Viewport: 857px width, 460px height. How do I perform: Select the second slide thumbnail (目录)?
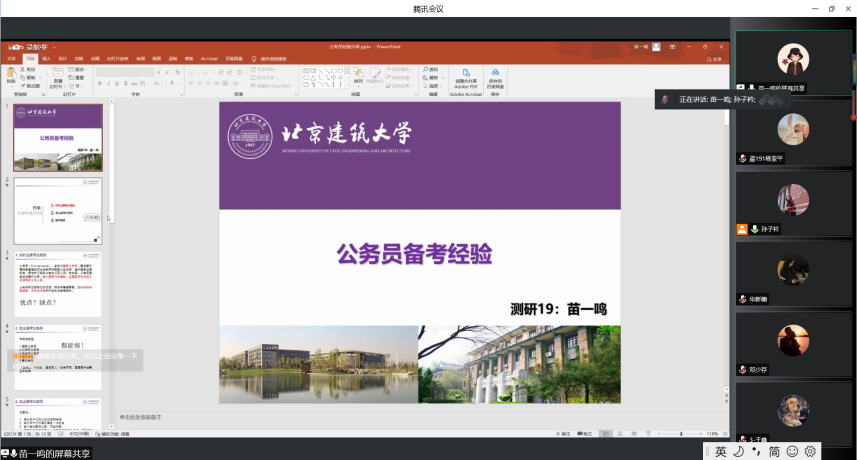click(x=58, y=211)
